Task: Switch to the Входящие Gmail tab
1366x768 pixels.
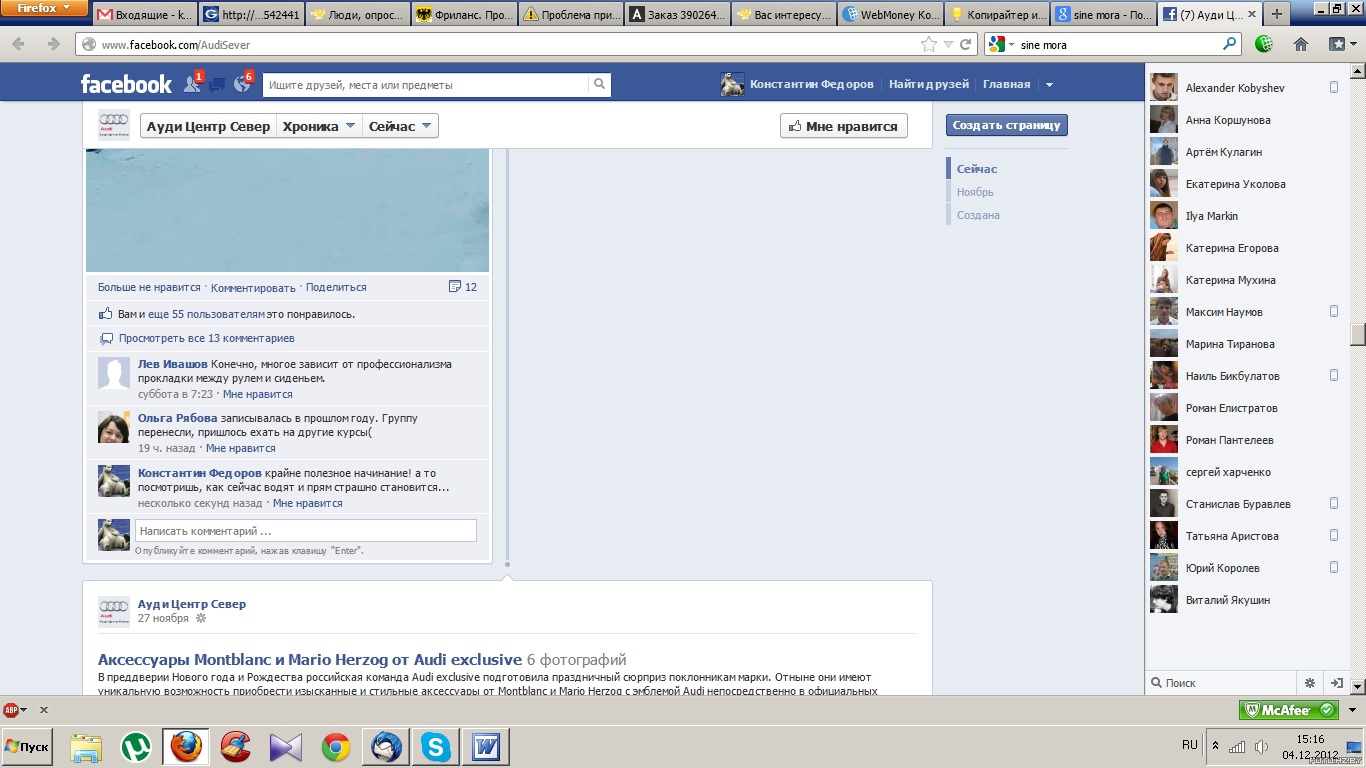Action: point(145,15)
